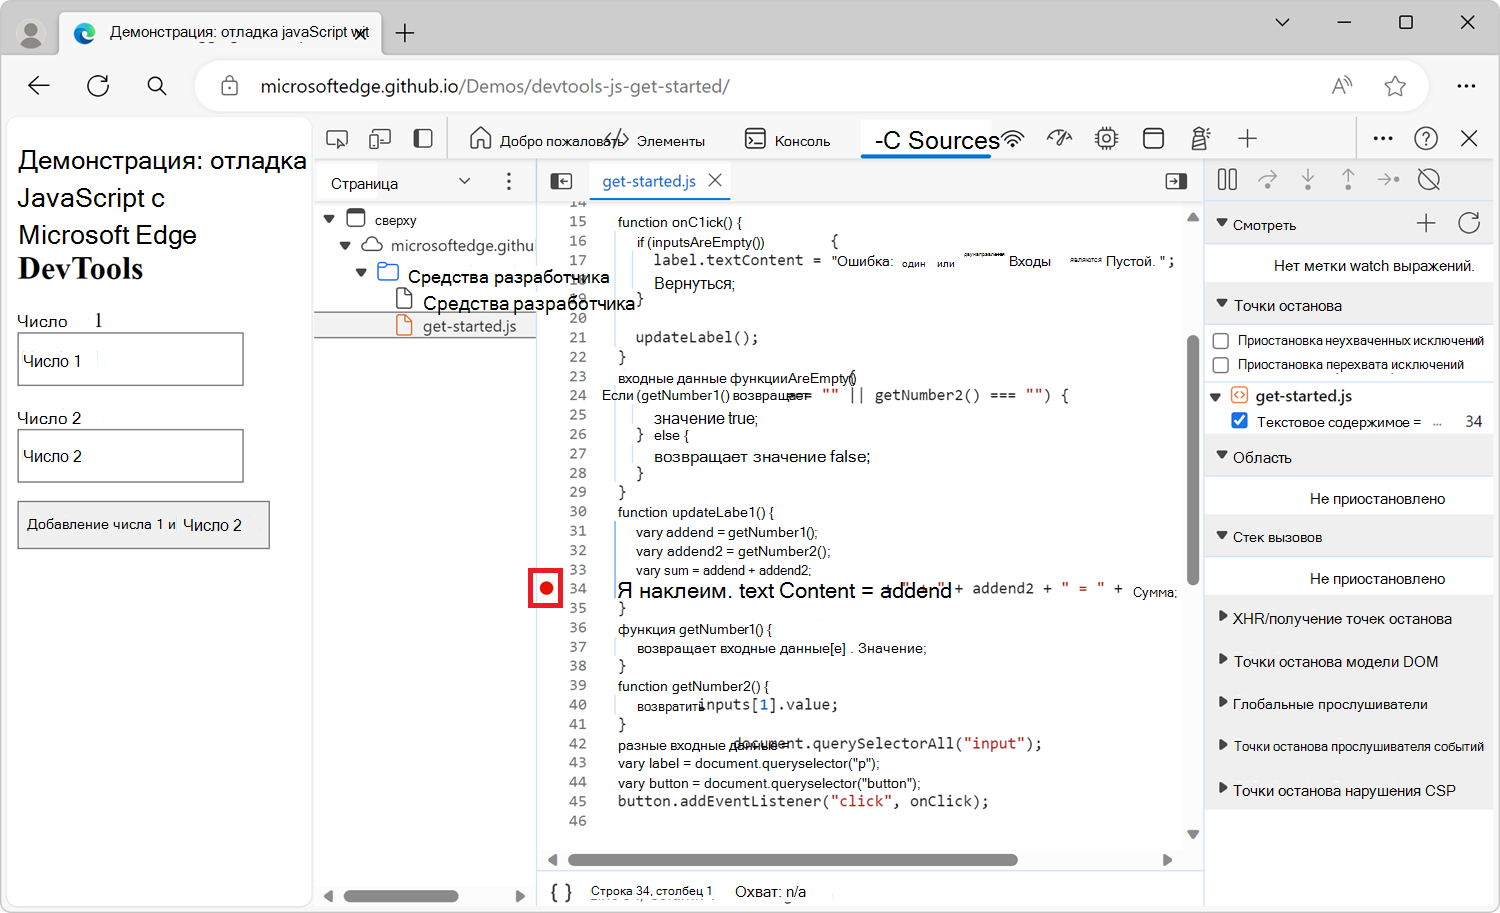Open a new browser tab

(x=405, y=33)
